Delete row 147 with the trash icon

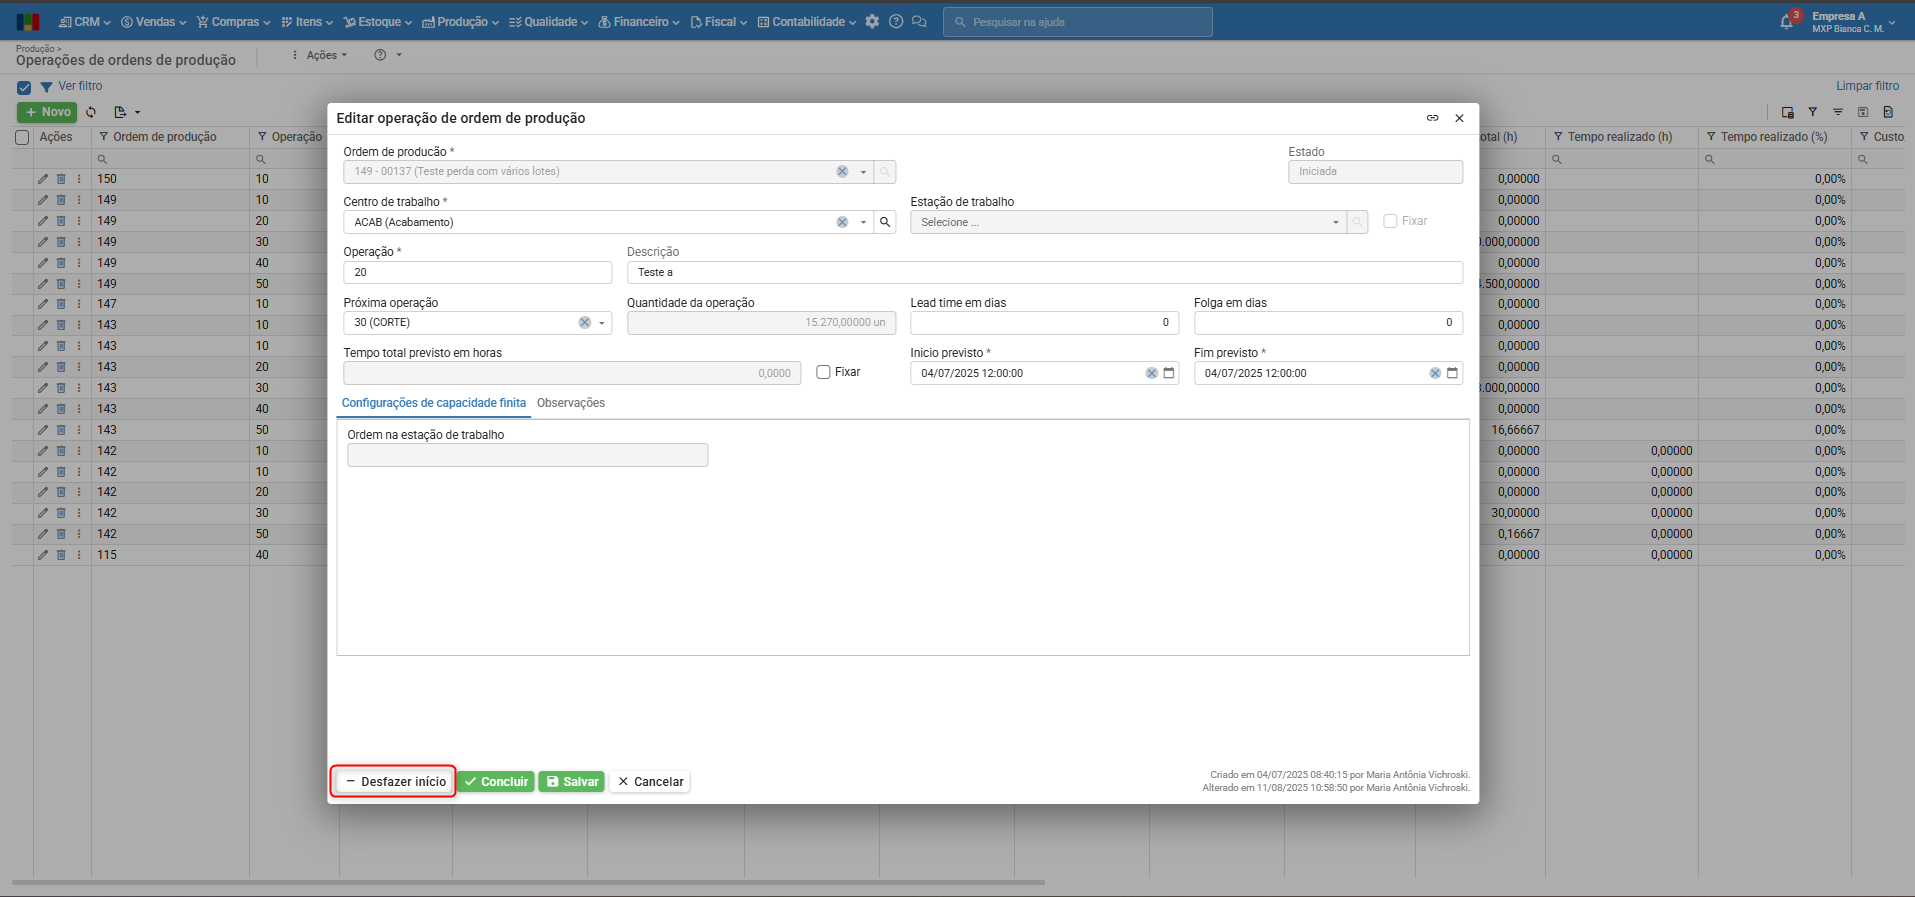click(x=61, y=304)
